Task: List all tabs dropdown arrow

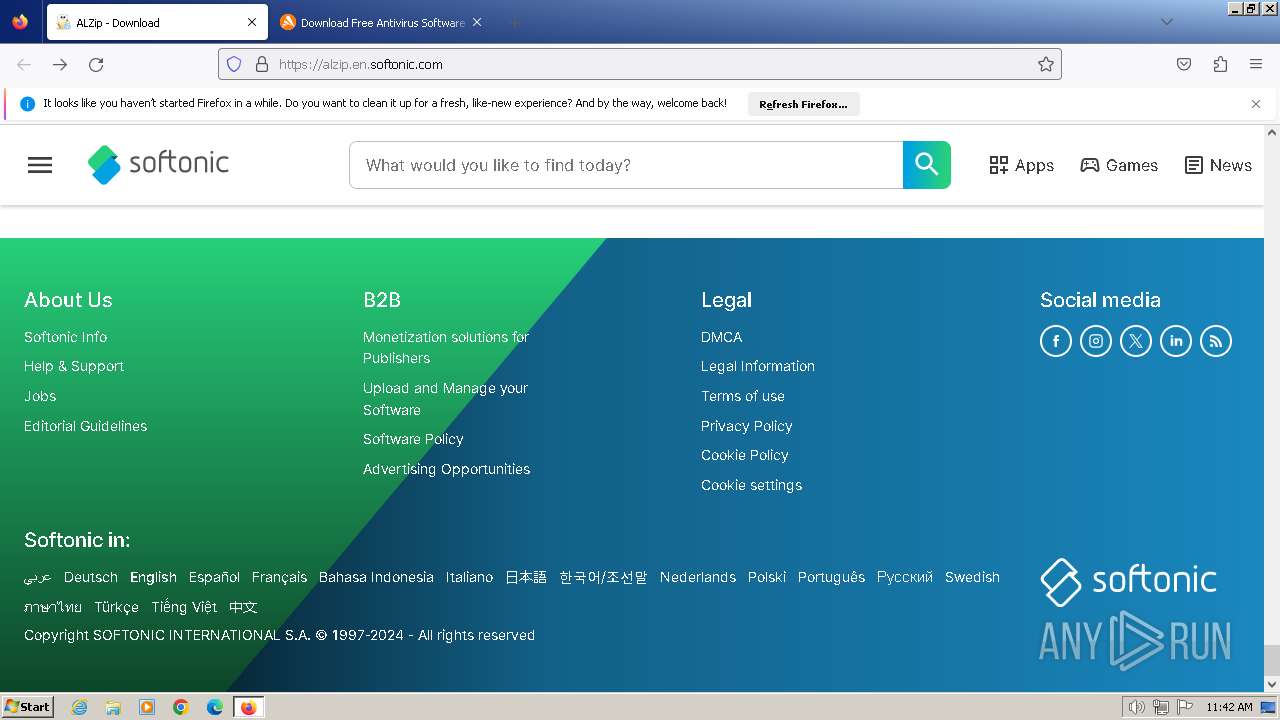Action: coord(1166,22)
